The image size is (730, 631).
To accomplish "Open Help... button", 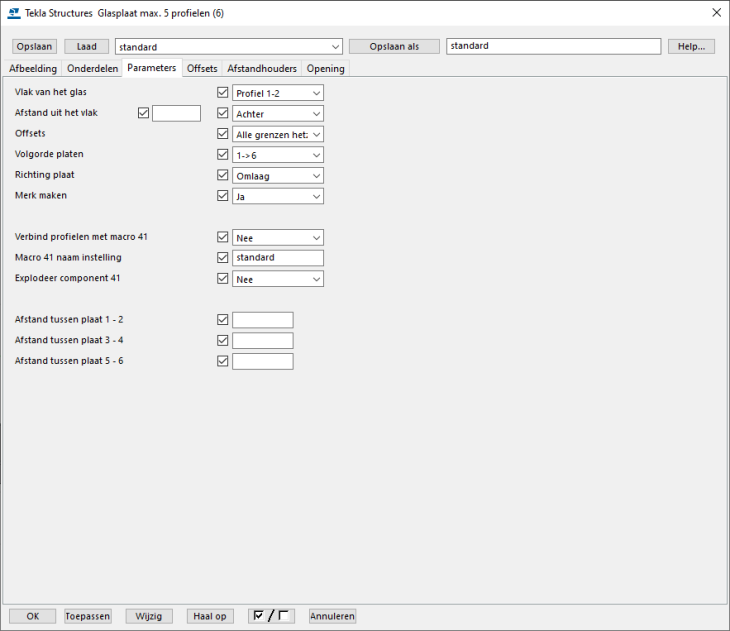I will click(691, 47).
